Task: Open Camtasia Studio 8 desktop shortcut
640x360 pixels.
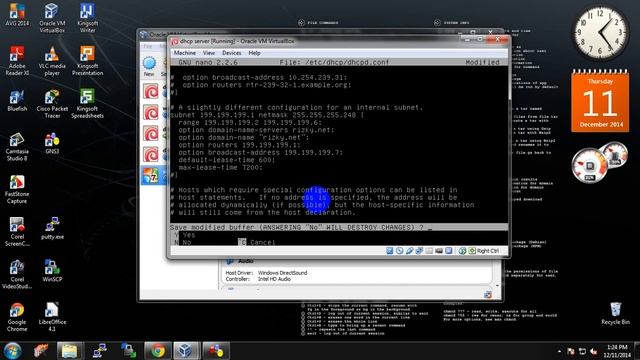Action: point(17,147)
